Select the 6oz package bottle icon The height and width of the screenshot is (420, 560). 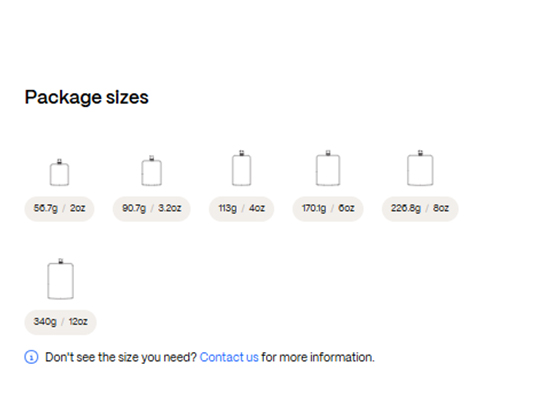(x=328, y=168)
